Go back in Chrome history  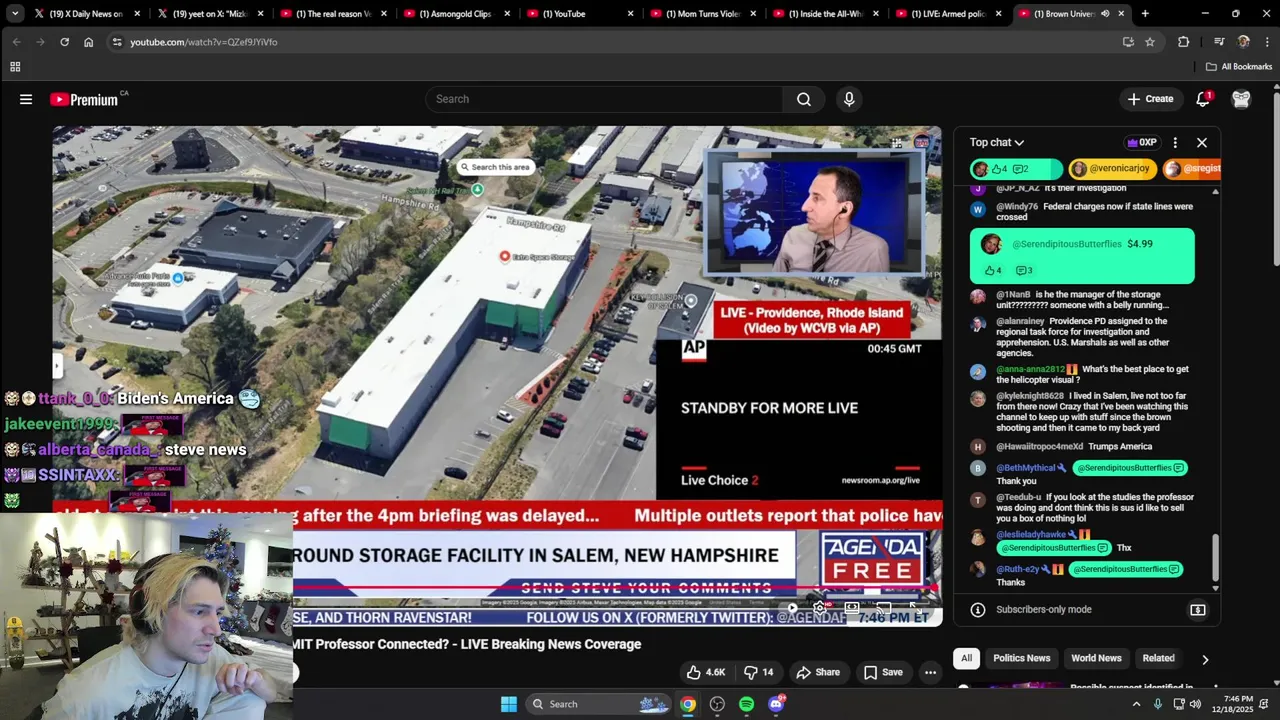tap(16, 42)
